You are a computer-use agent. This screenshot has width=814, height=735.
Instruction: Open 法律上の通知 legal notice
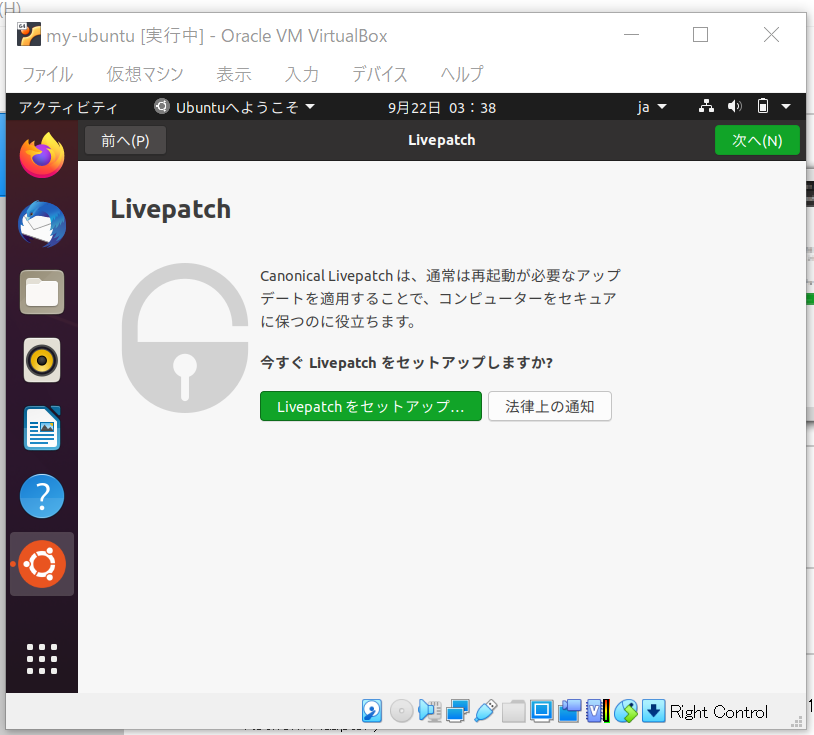click(550, 406)
